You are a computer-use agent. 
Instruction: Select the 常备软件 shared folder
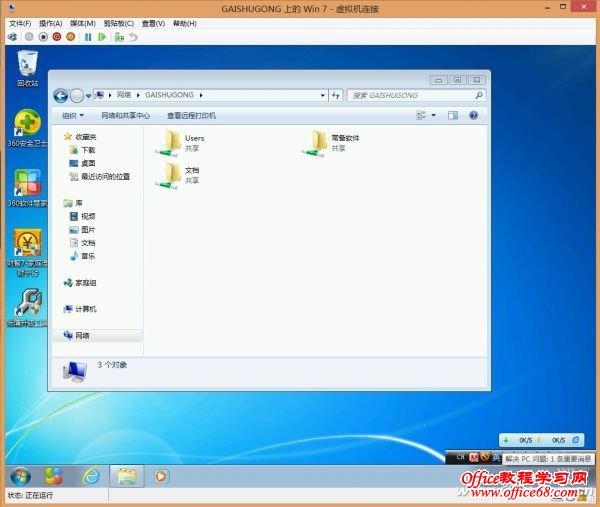(331, 143)
